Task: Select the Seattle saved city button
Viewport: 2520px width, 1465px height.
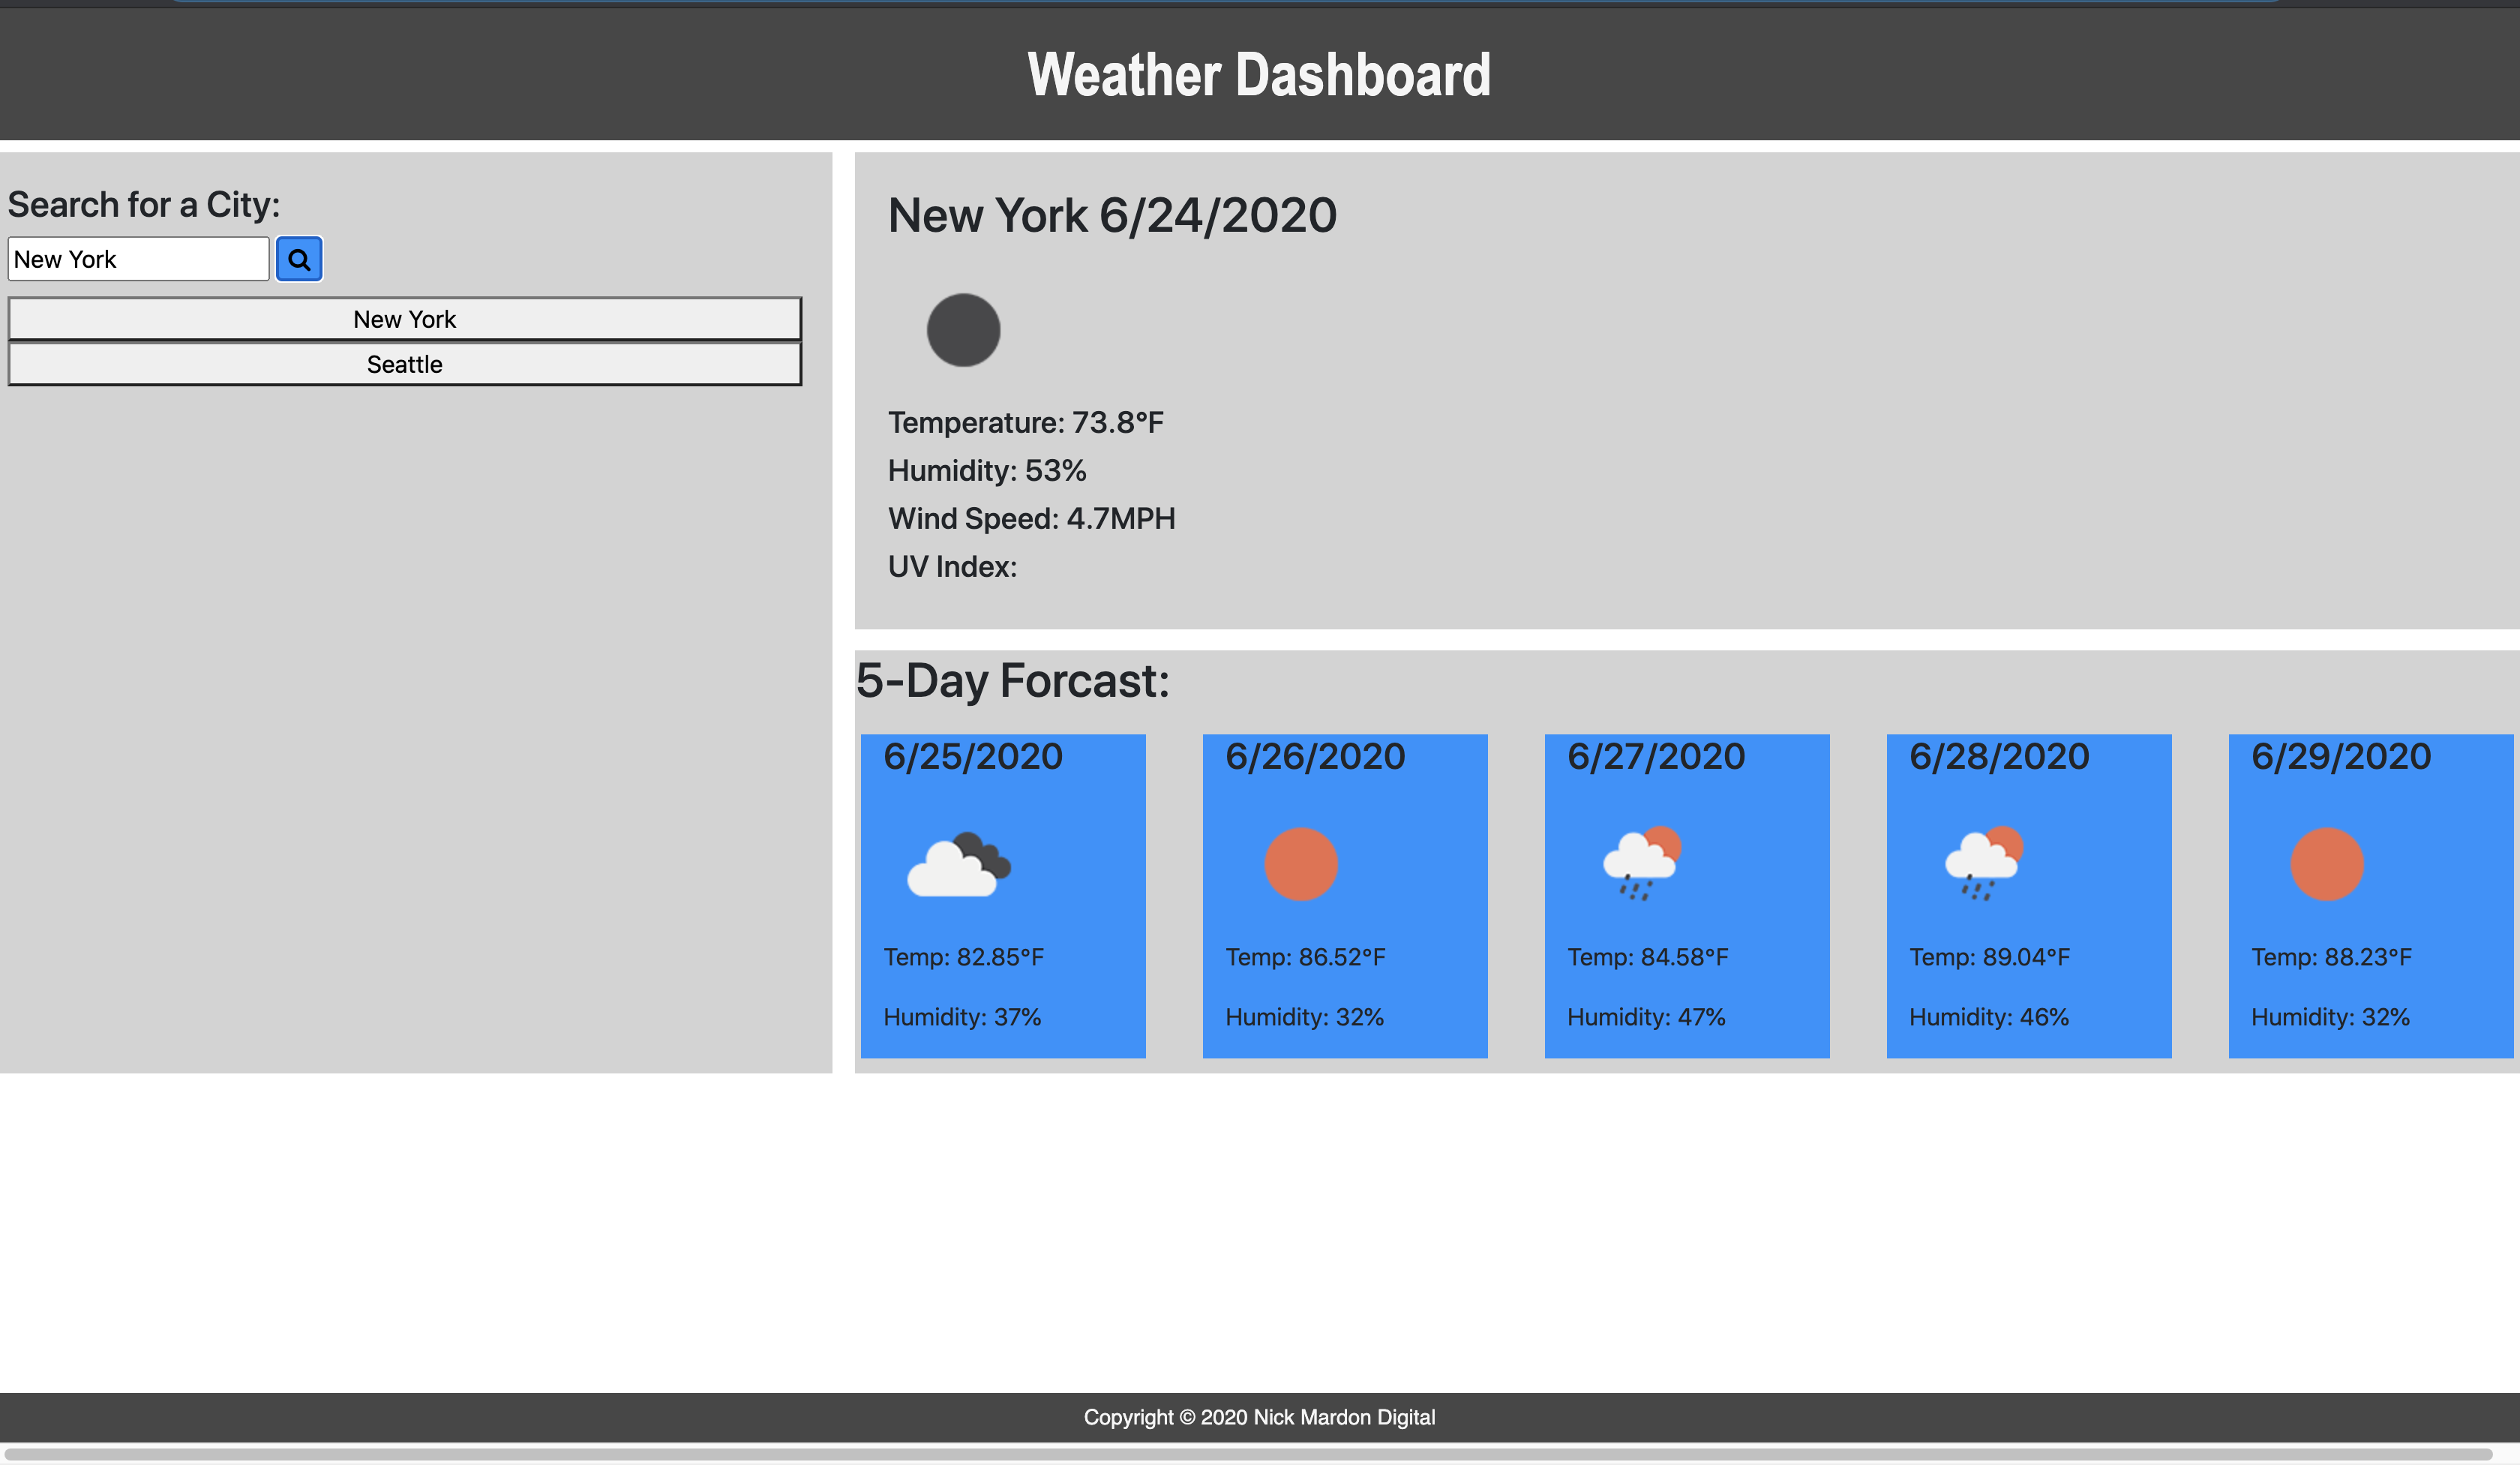Action: [x=404, y=364]
